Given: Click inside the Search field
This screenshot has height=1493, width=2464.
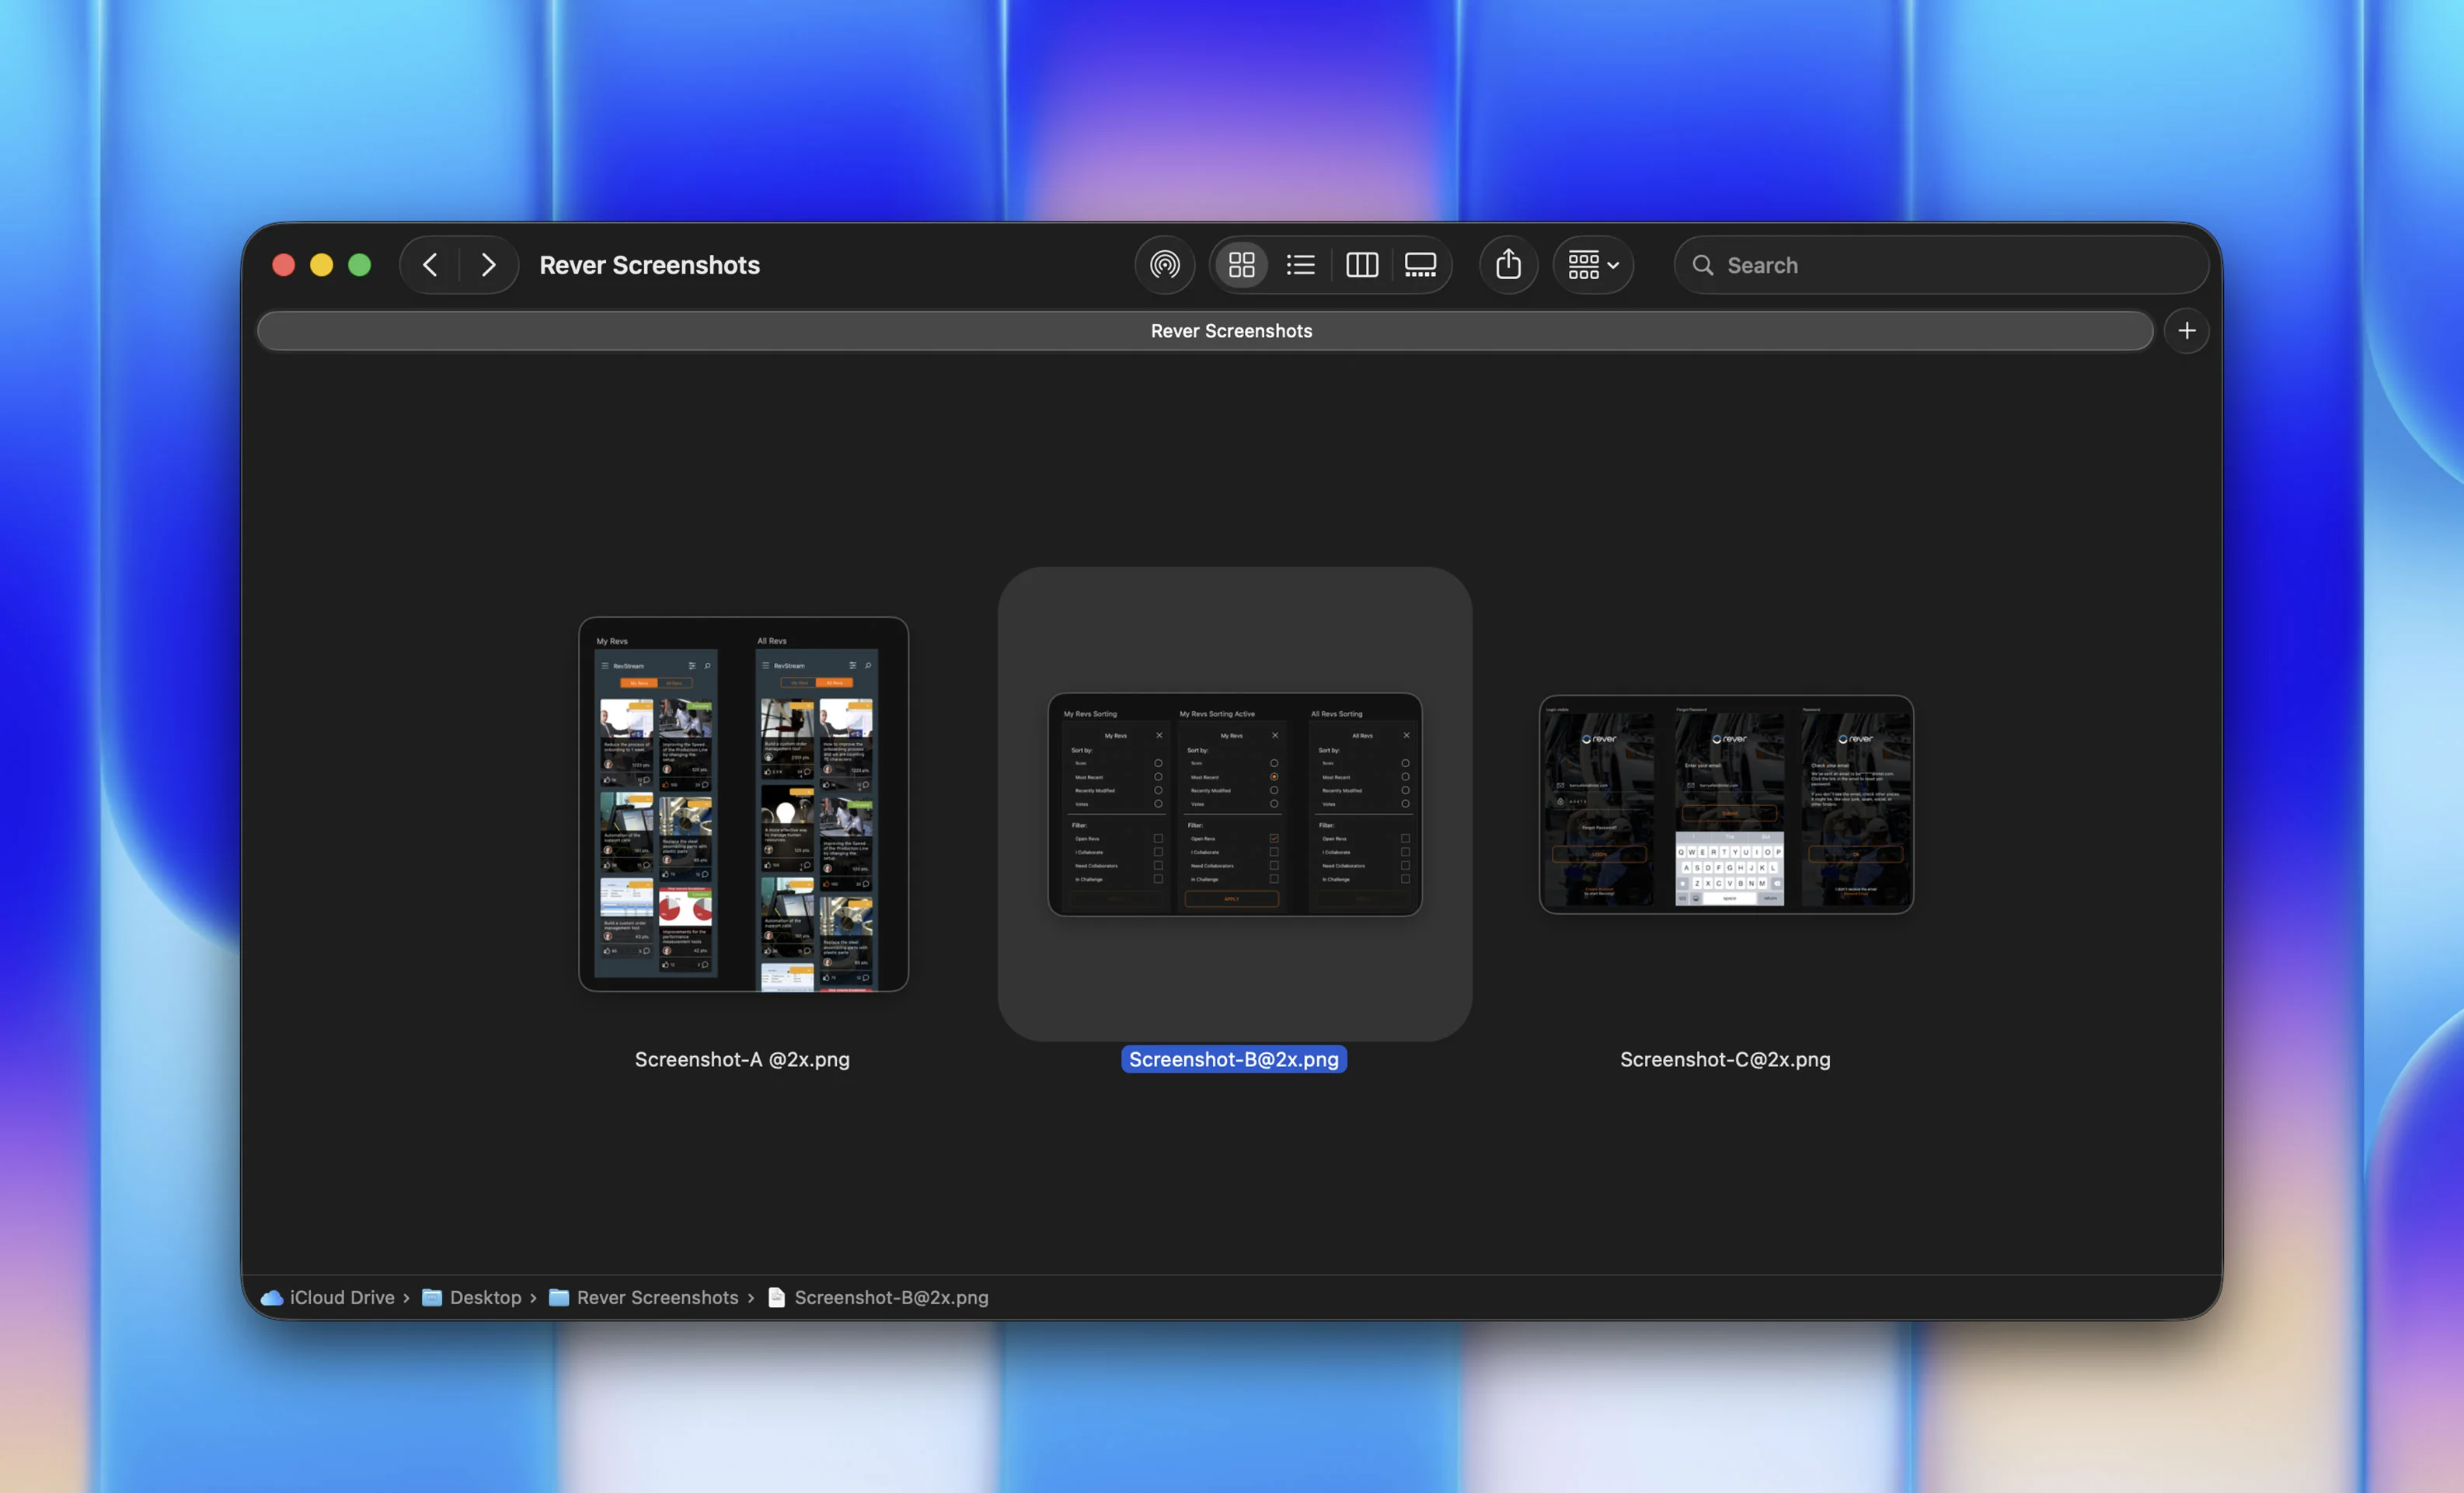Looking at the screenshot, I should coord(1900,265).
